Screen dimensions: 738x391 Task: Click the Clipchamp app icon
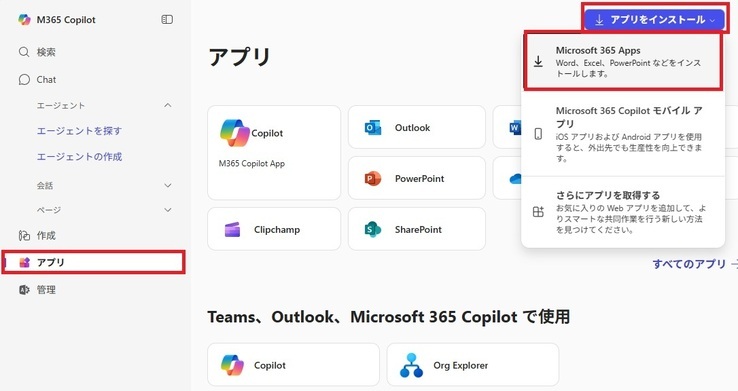point(233,230)
